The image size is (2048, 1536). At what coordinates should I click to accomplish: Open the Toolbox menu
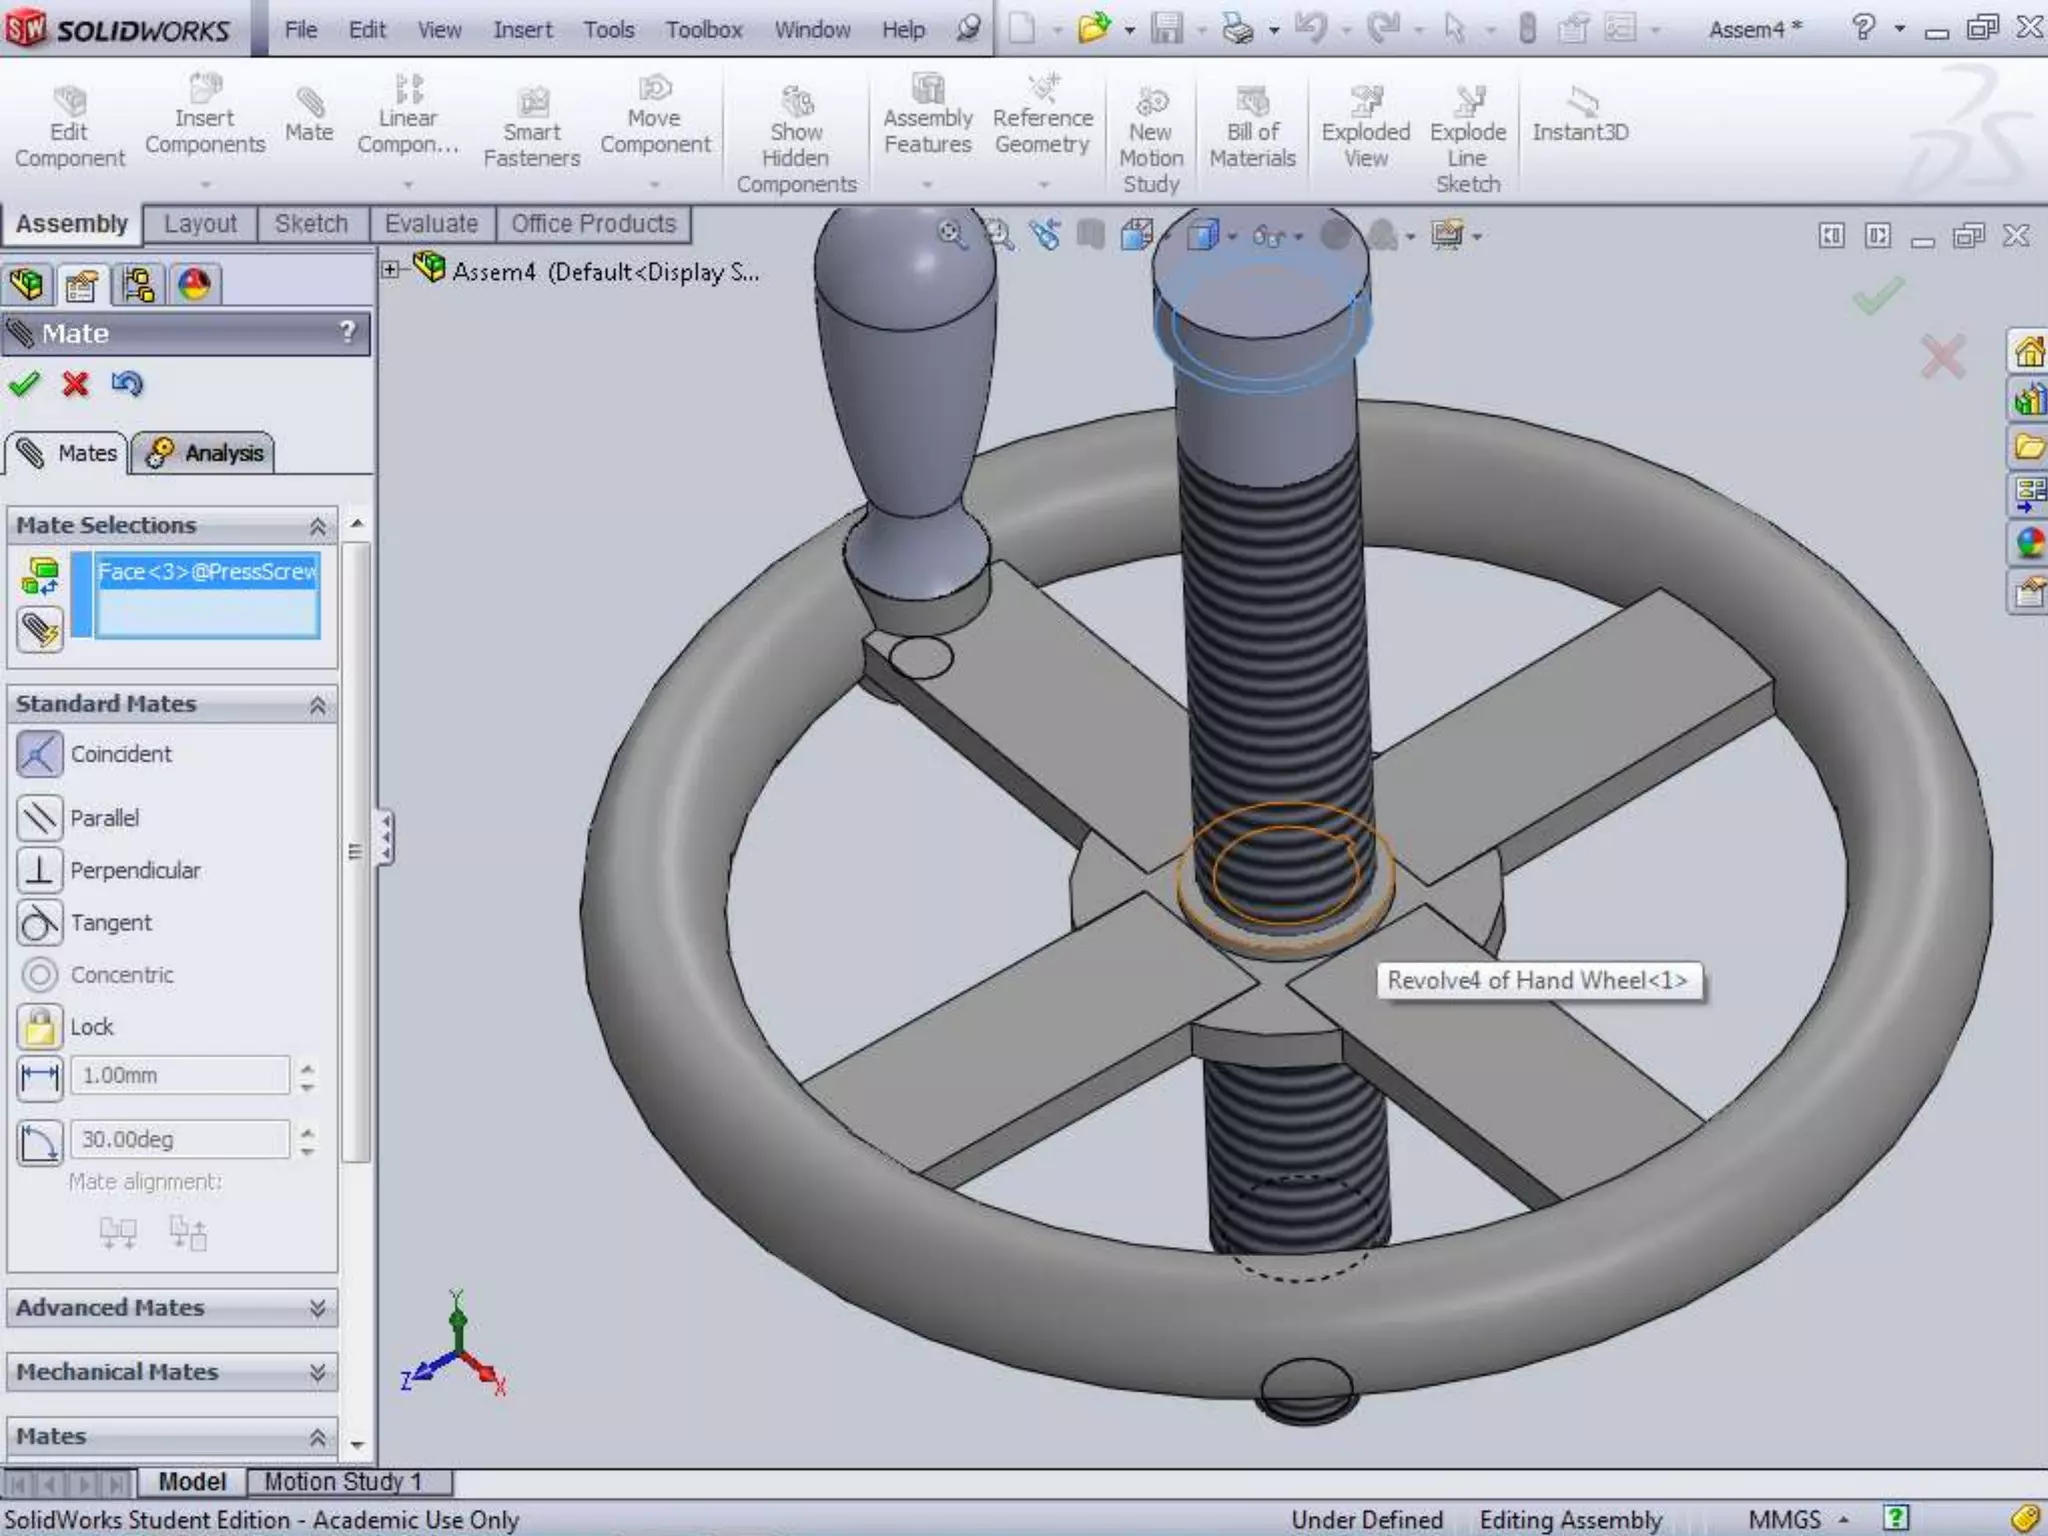(703, 30)
